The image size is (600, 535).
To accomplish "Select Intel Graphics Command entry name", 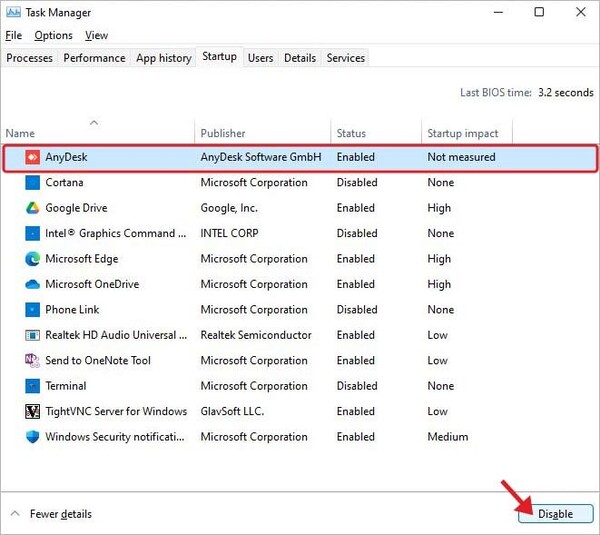I will [x=116, y=233].
